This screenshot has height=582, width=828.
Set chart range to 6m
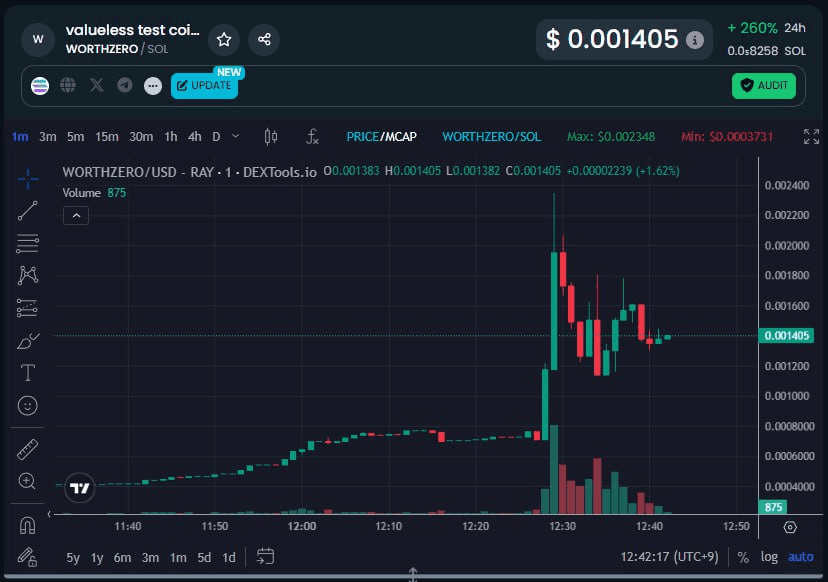tap(122, 558)
